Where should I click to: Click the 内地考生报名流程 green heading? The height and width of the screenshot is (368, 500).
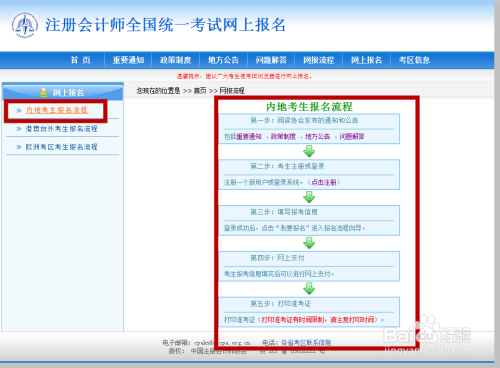309,107
